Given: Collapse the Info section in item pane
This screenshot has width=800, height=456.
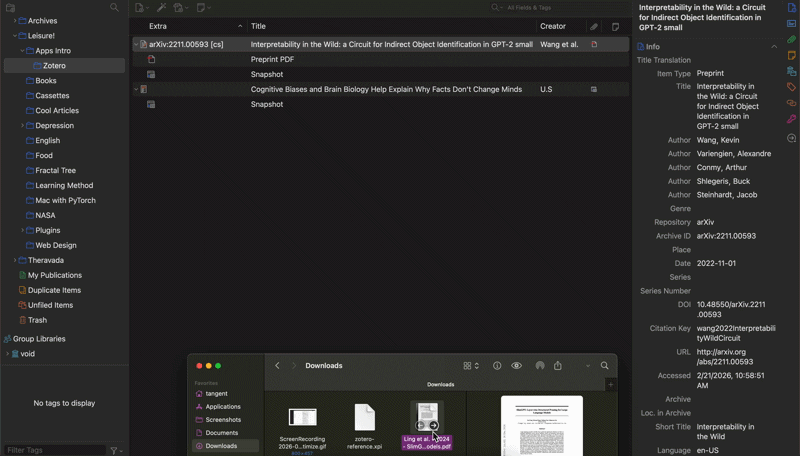Looking at the screenshot, I should point(773,47).
